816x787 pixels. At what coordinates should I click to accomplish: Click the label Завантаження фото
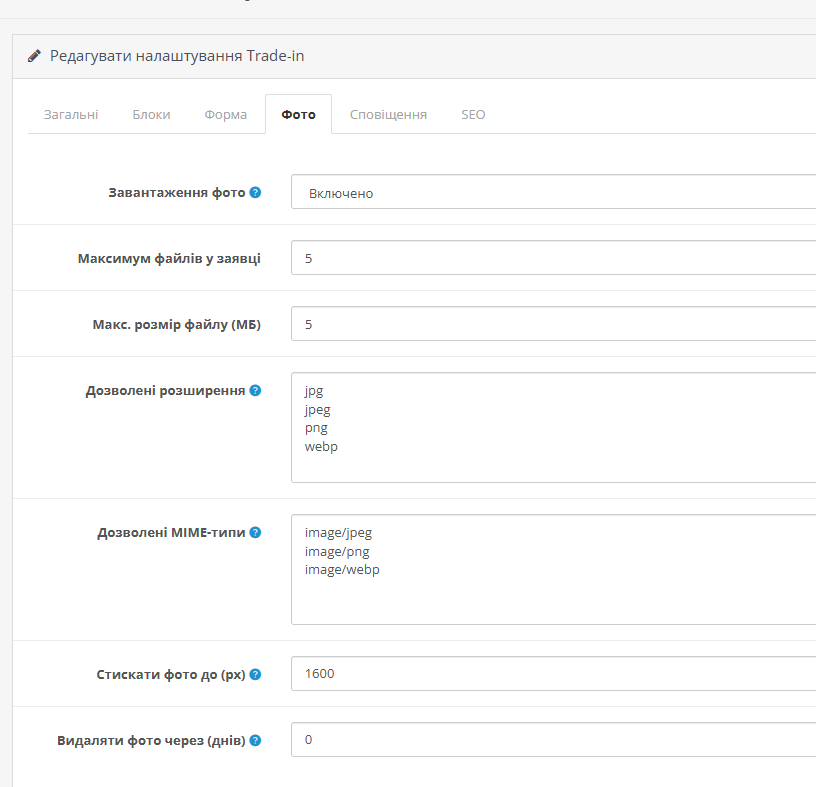click(x=176, y=193)
